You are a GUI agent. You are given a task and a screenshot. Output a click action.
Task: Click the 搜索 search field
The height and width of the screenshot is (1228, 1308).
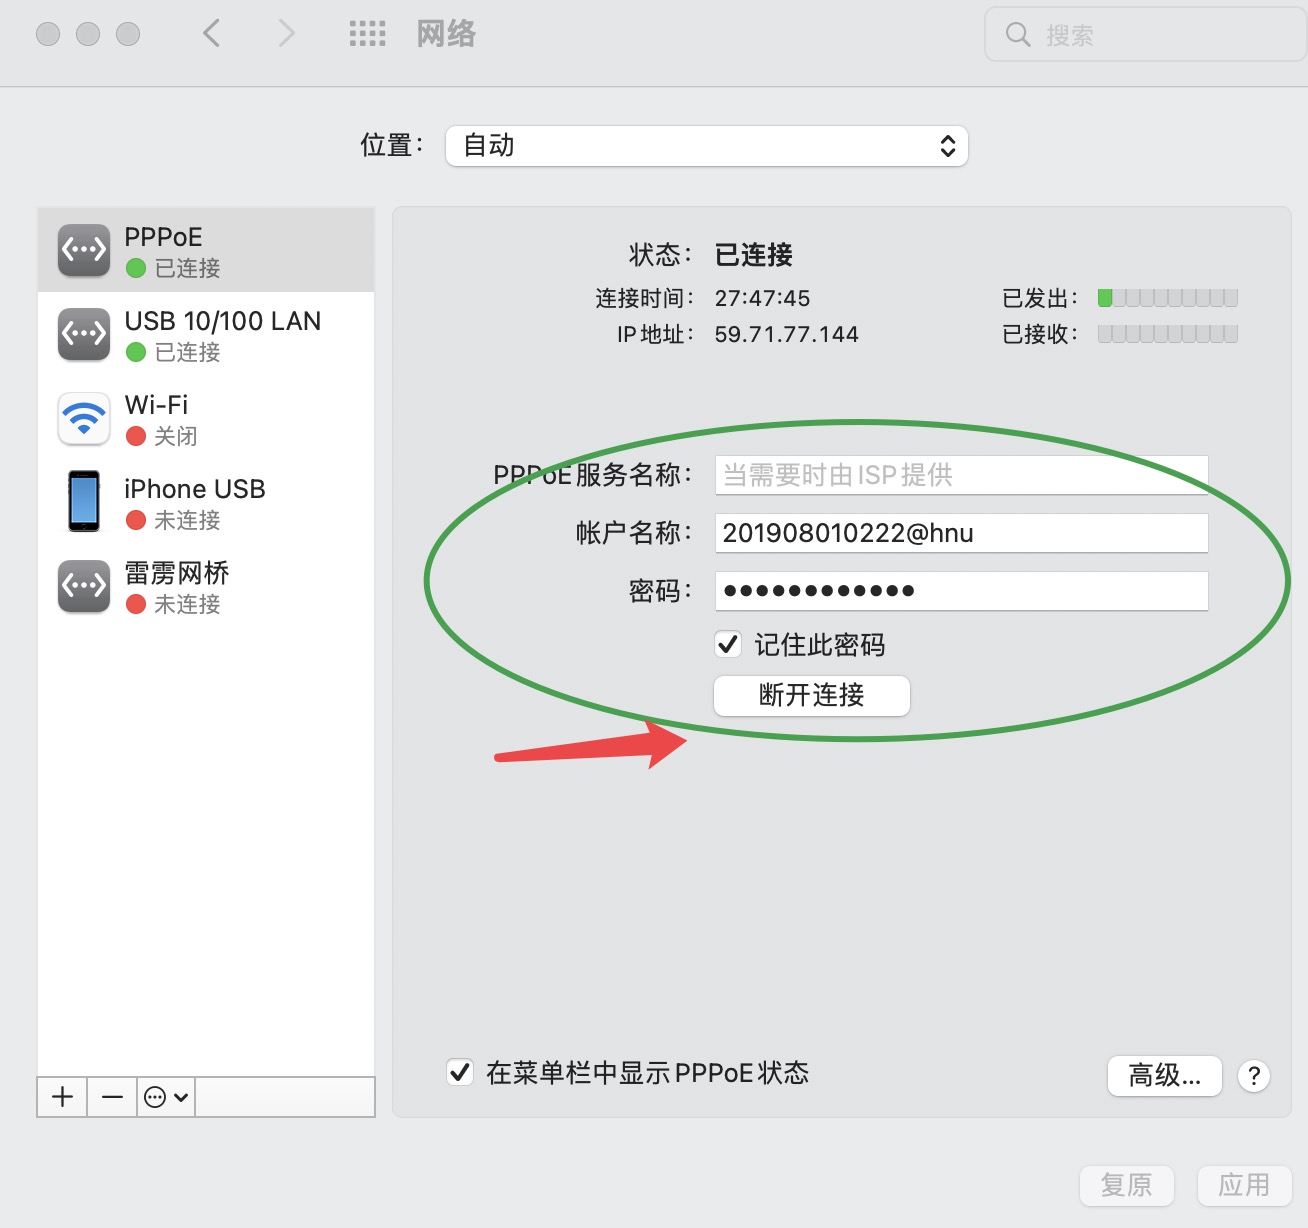pos(1146,35)
